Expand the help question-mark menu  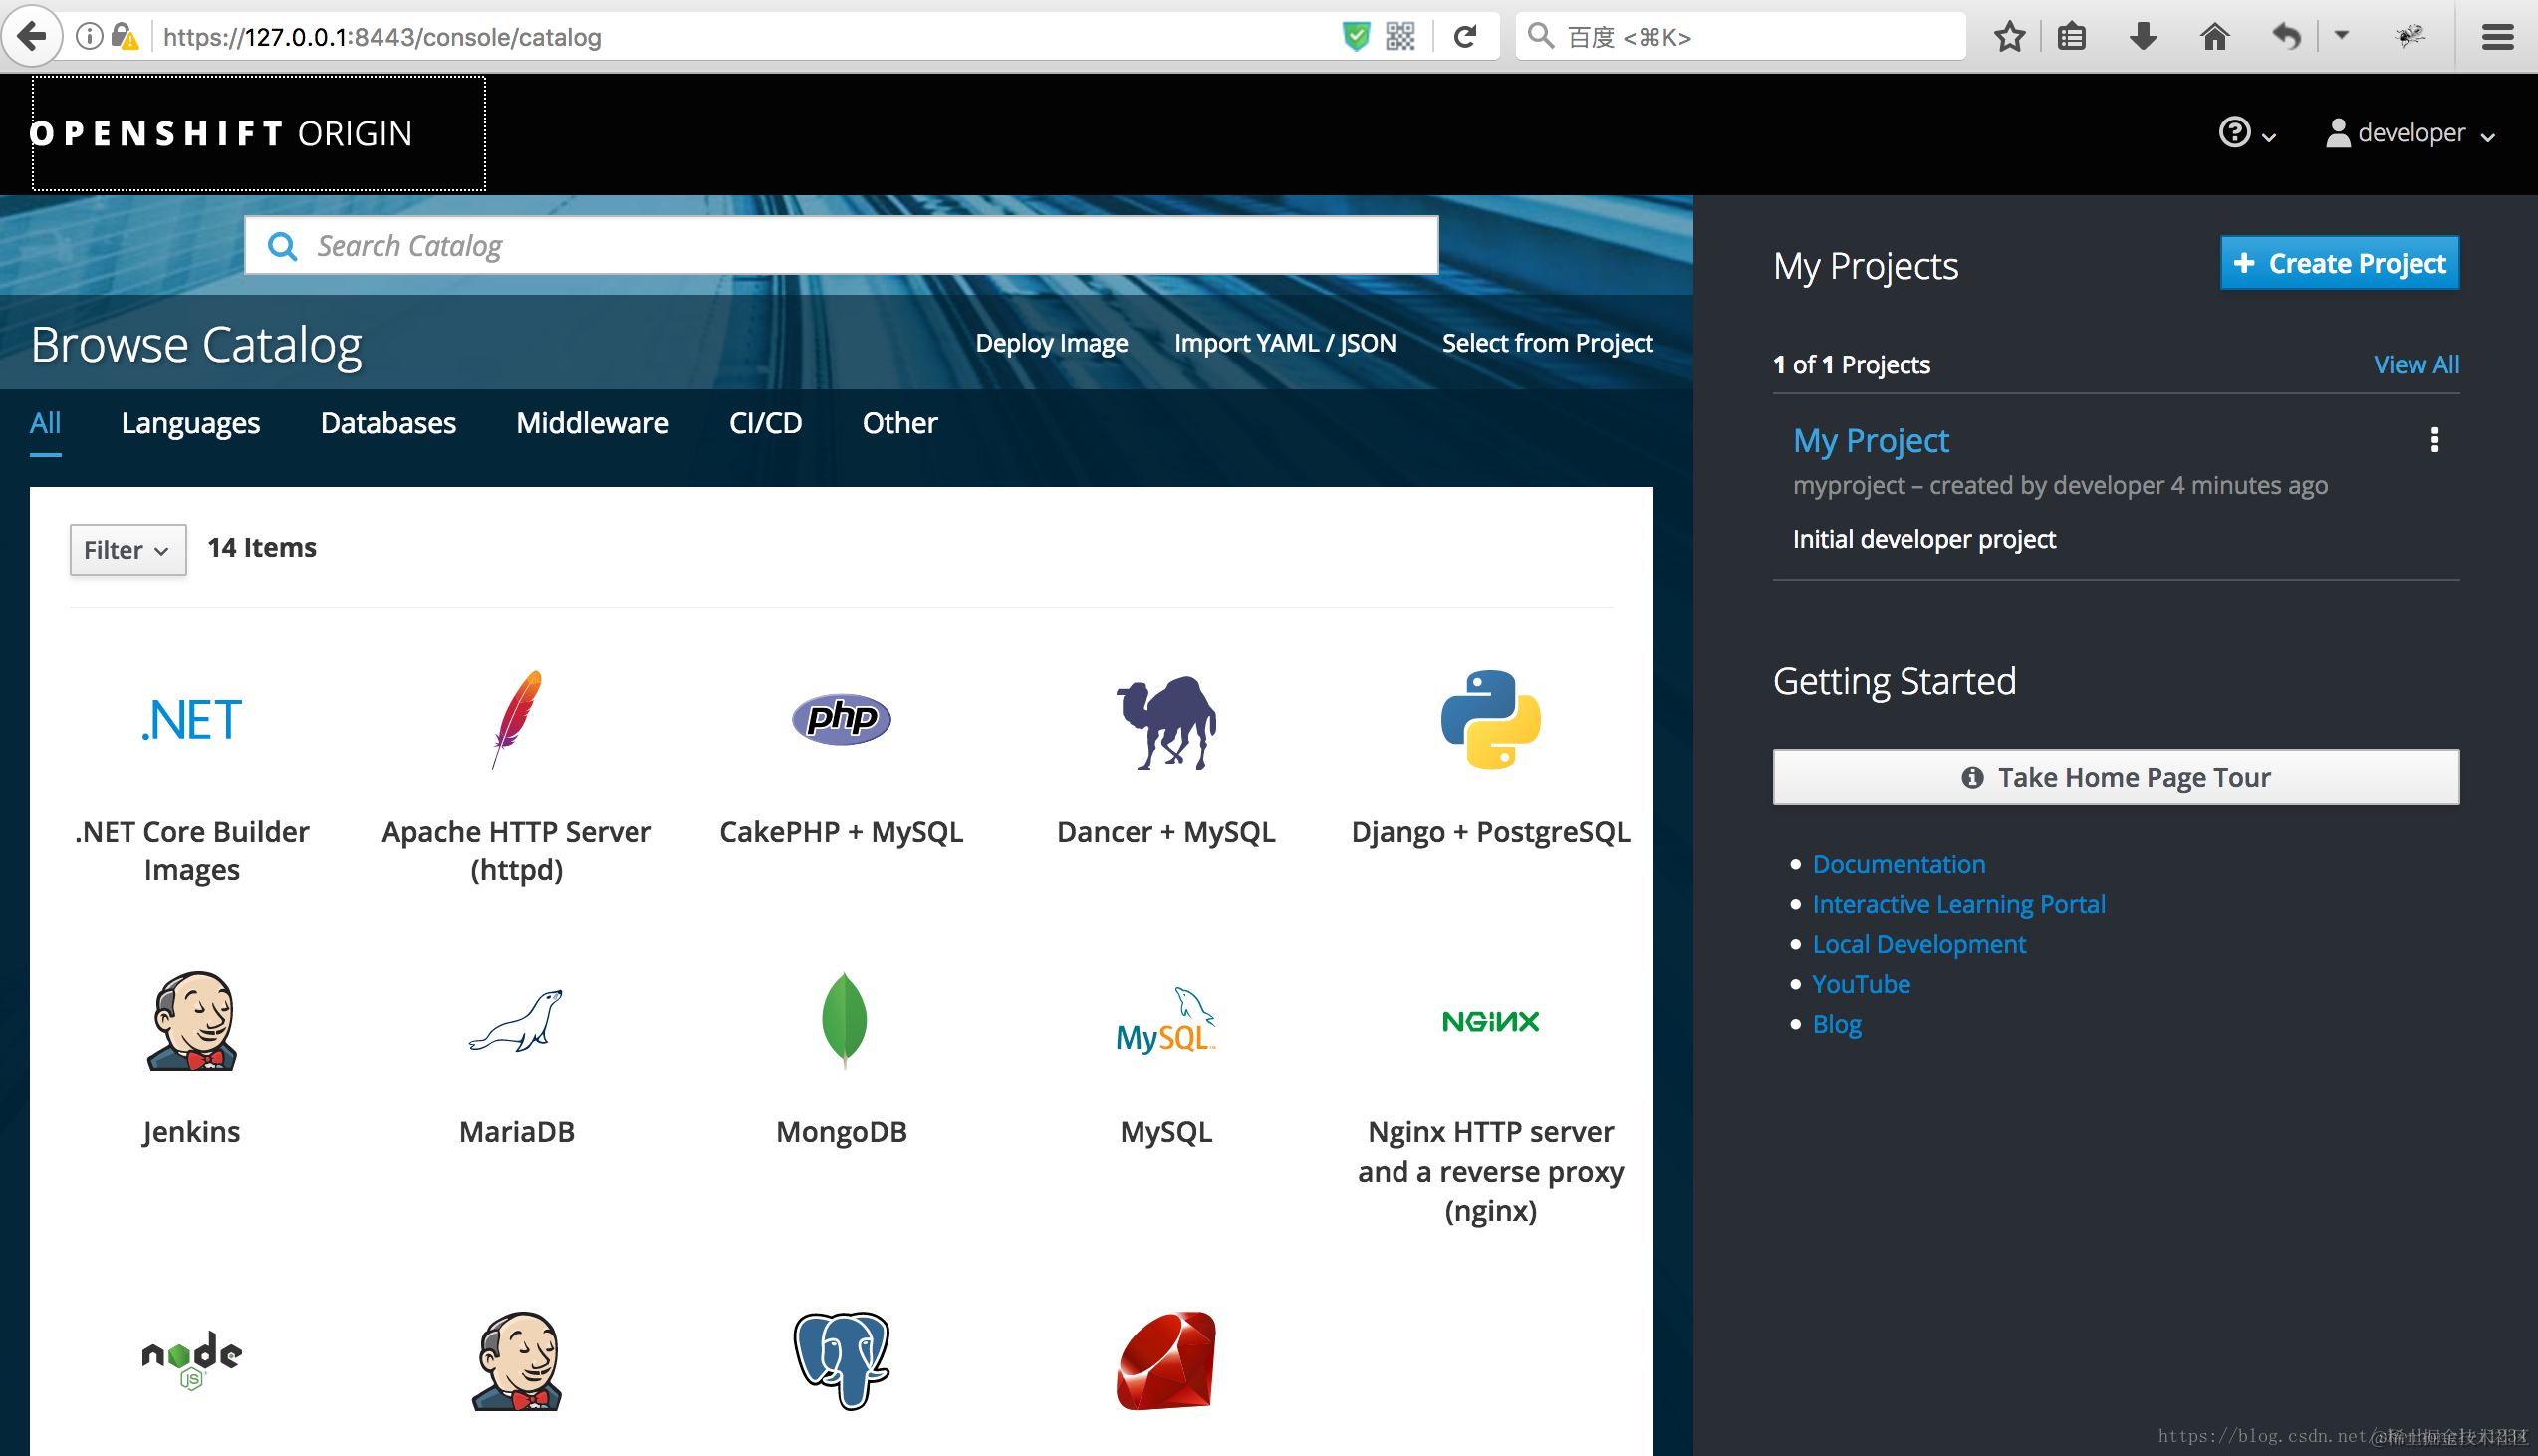point(2246,133)
